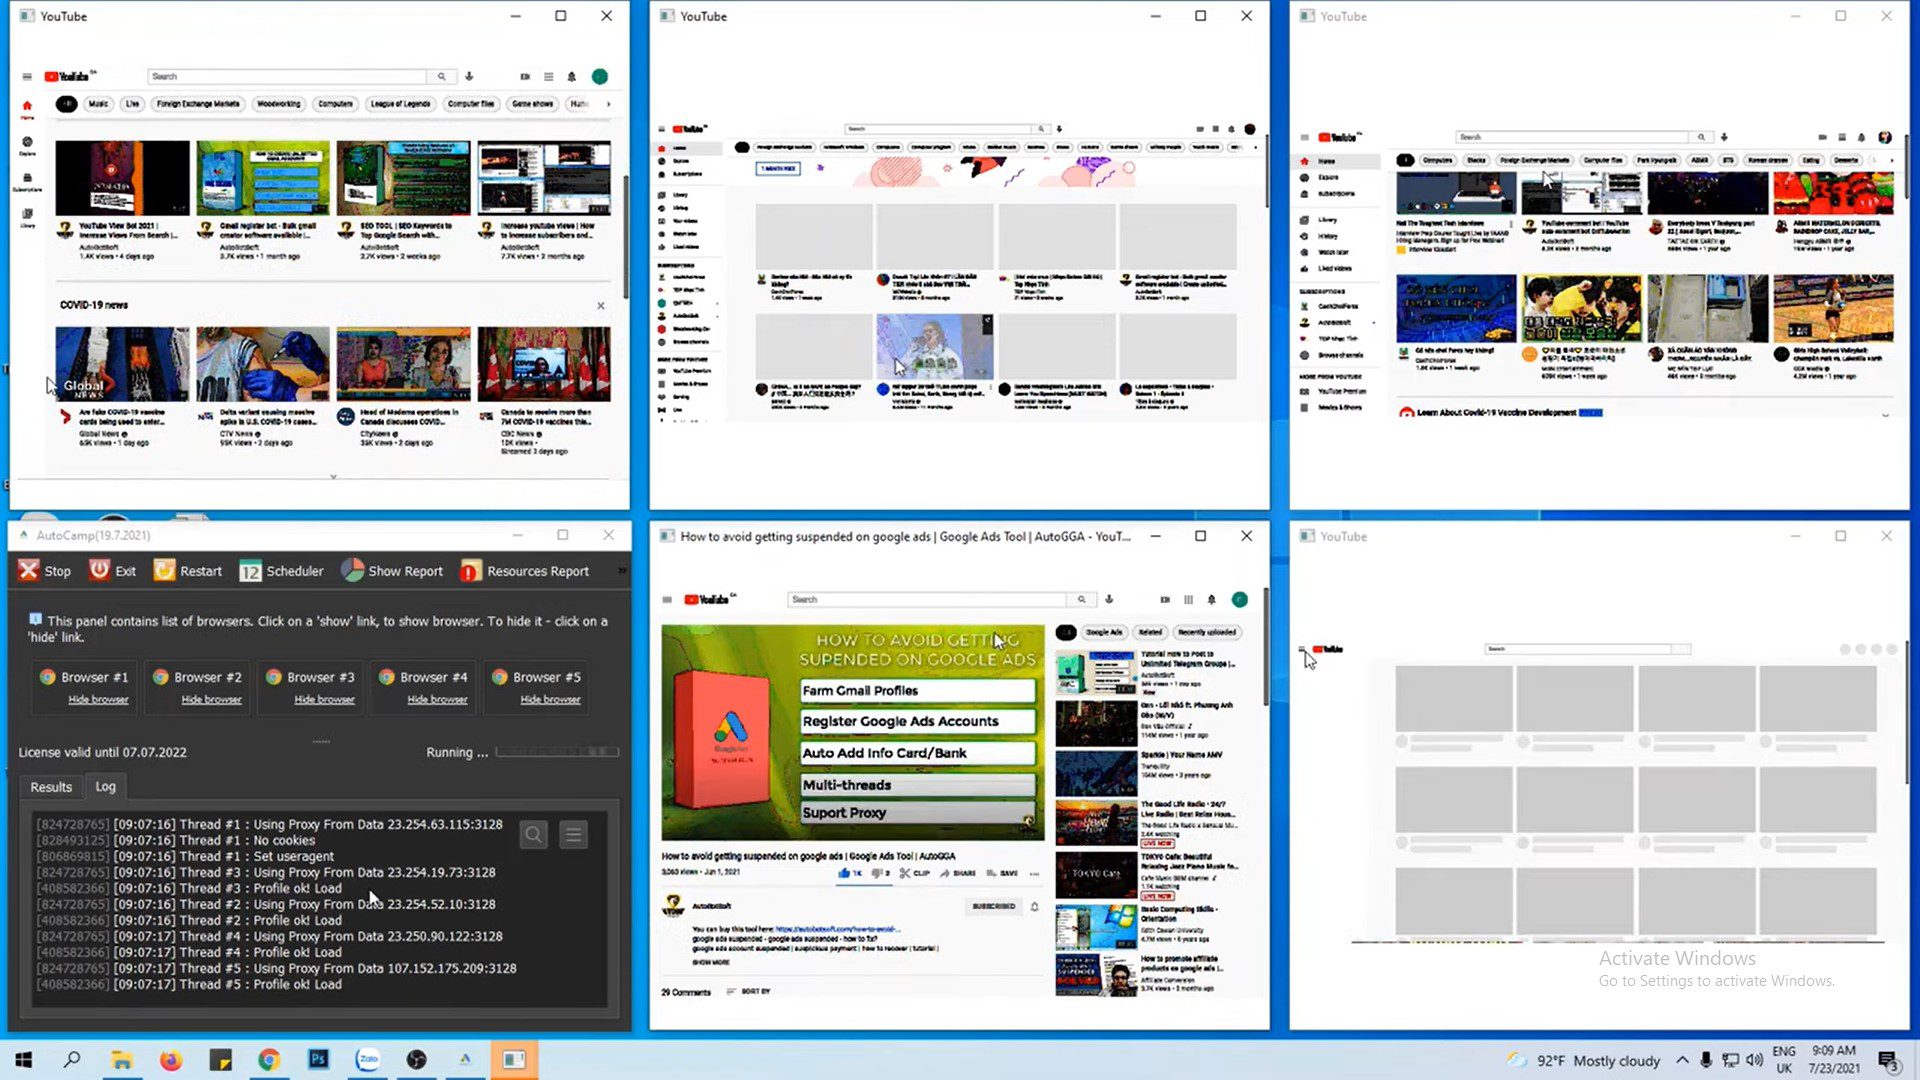Click the Exit power icon in AutoCamp

click(99, 570)
